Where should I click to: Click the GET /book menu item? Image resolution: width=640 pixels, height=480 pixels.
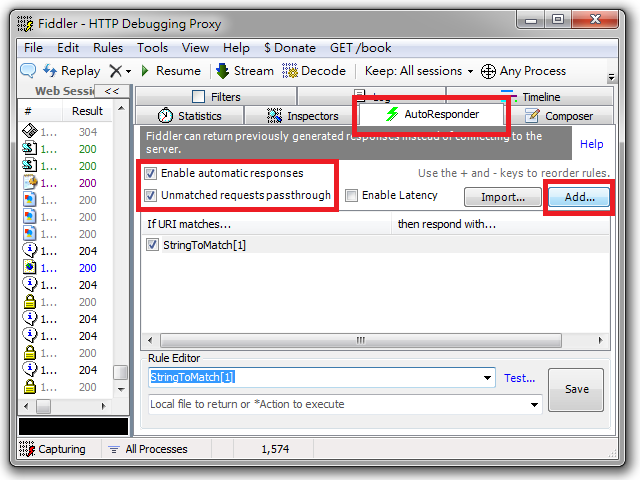click(360, 48)
